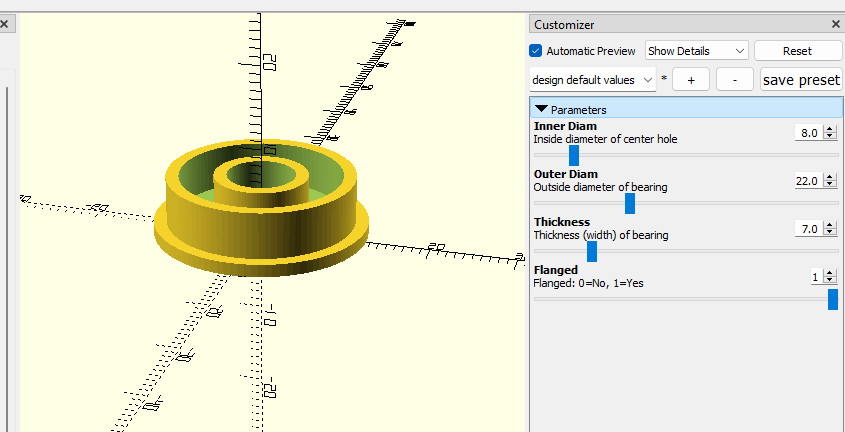The image size is (845, 432).
Task: Open the Show Details dropdown
Action: [x=697, y=51]
